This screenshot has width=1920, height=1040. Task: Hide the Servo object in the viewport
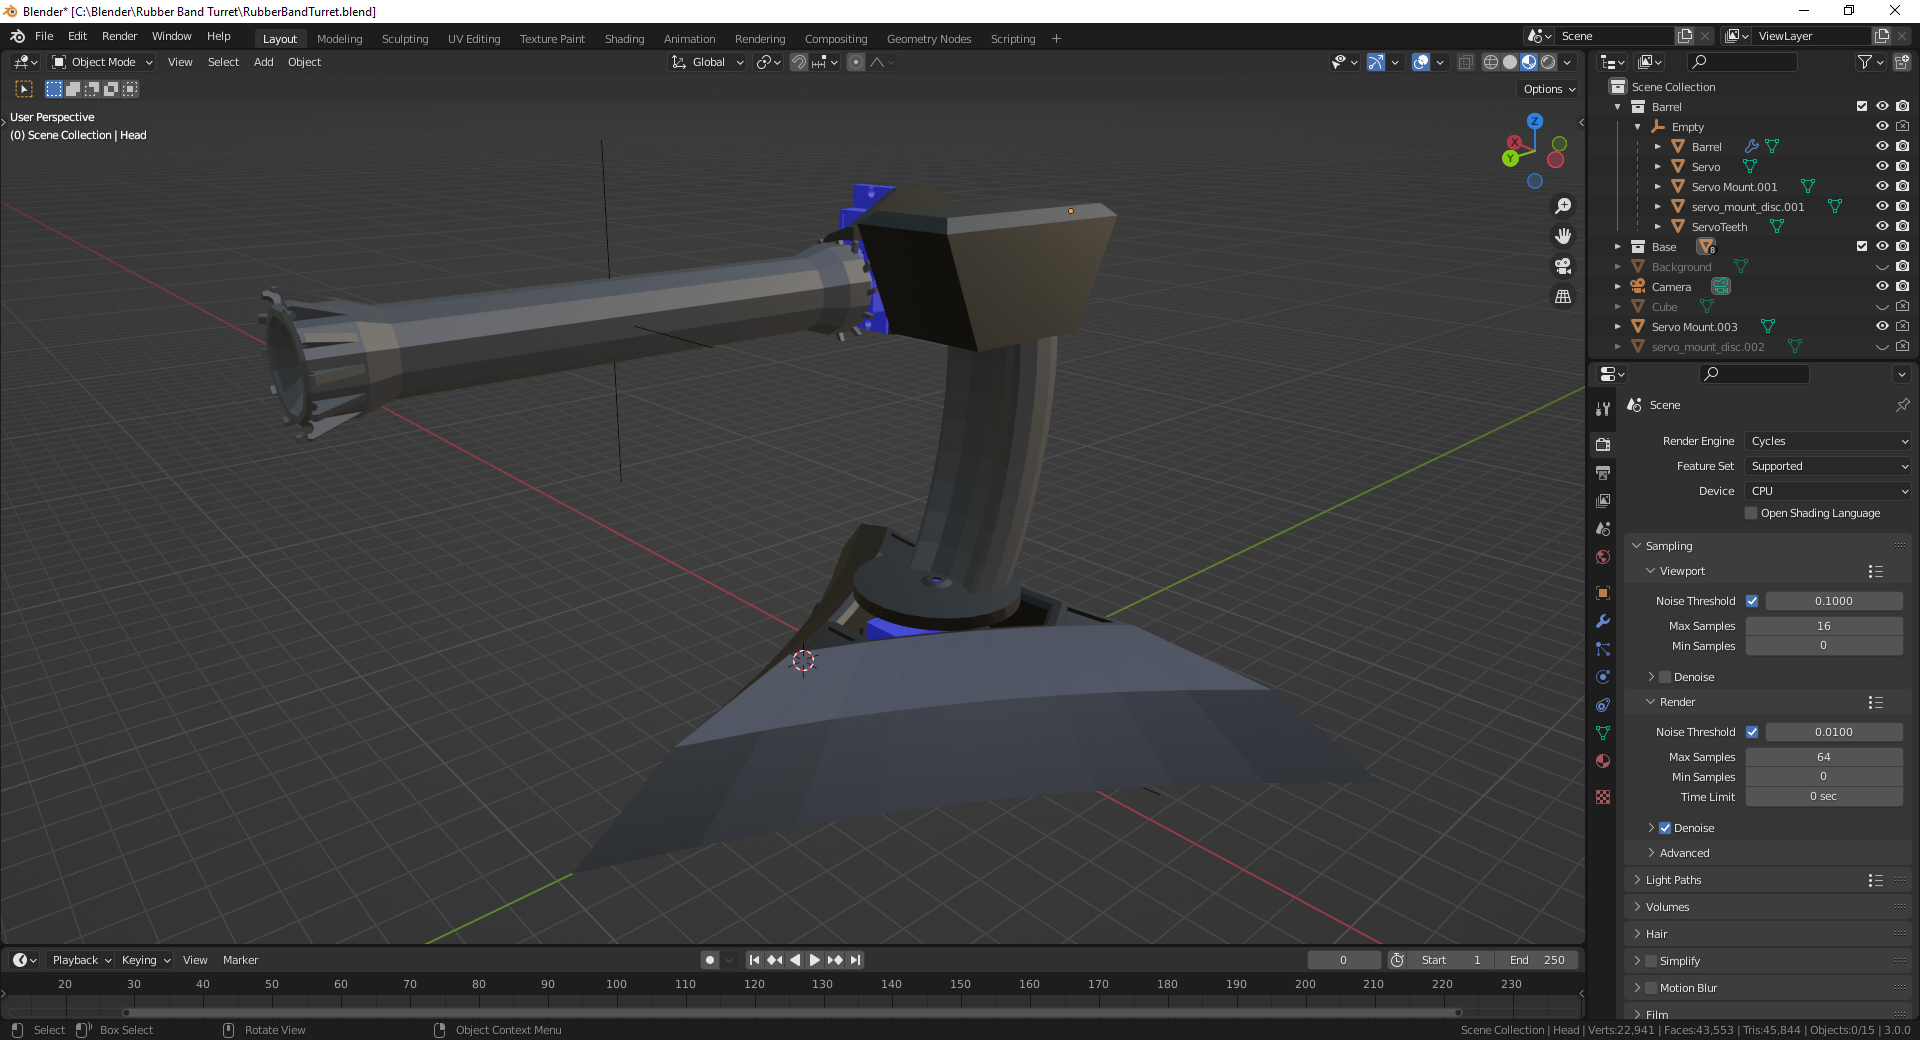[x=1883, y=166]
